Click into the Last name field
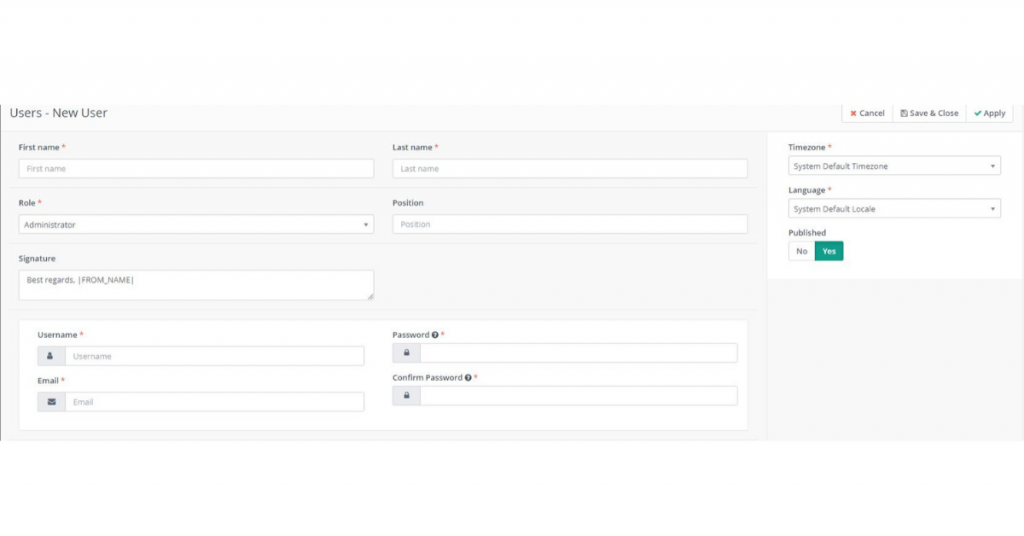Viewport: 1024px width, 536px height. tap(569, 169)
